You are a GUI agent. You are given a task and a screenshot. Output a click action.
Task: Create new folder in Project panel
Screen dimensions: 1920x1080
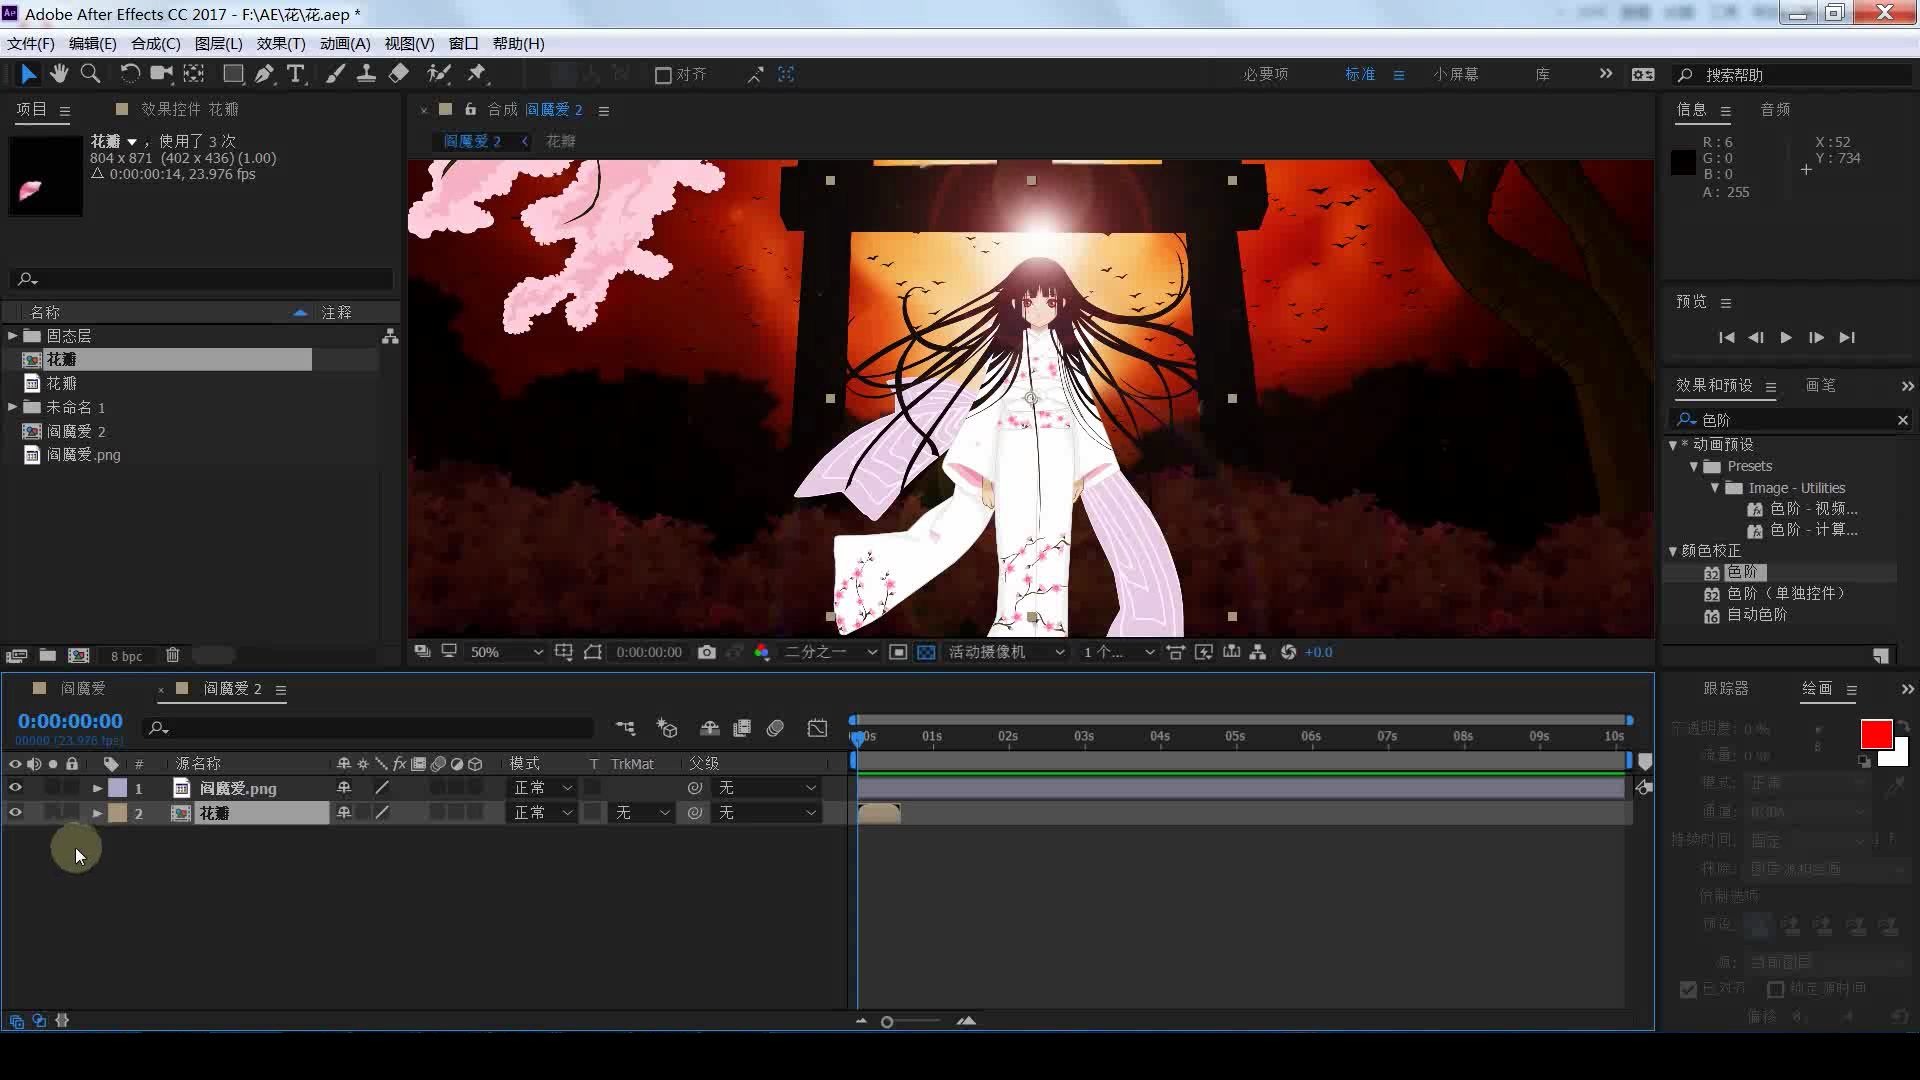pyautogui.click(x=47, y=656)
